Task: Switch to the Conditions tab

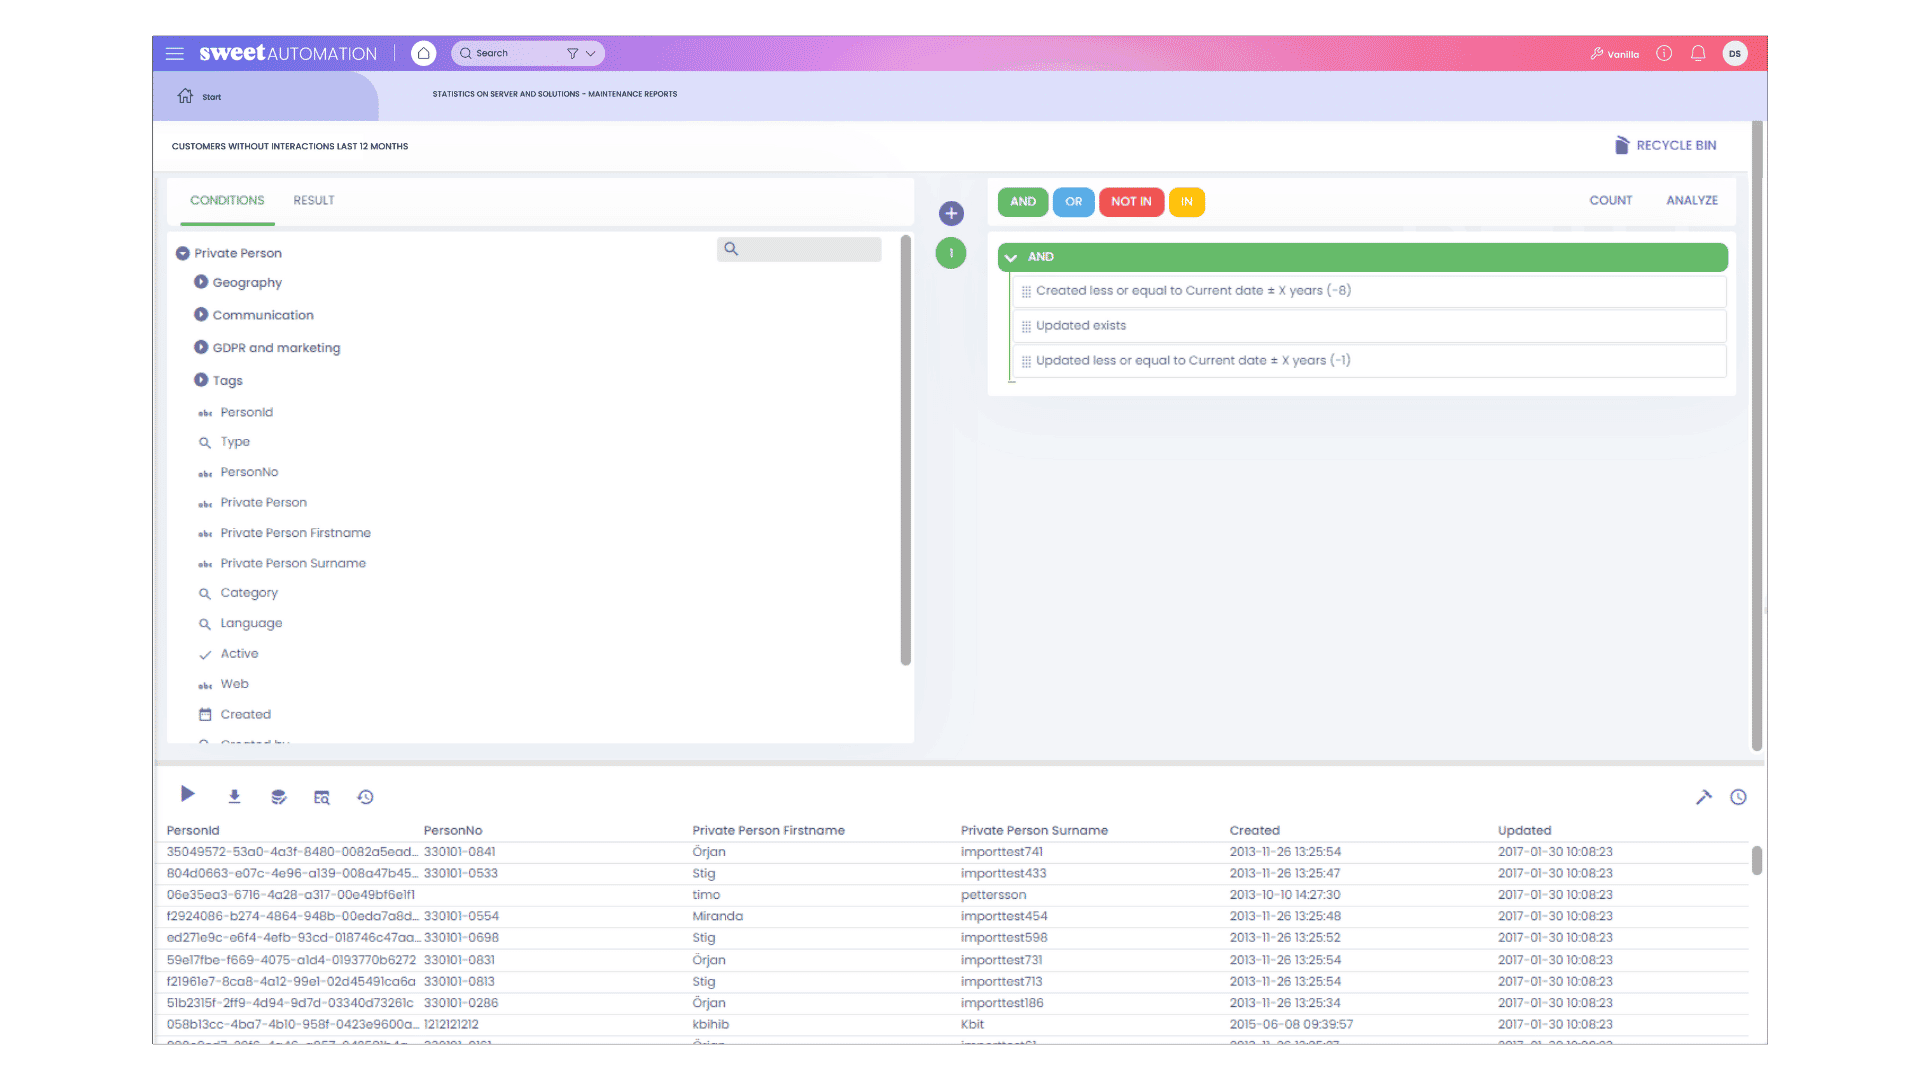Action: (x=227, y=201)
